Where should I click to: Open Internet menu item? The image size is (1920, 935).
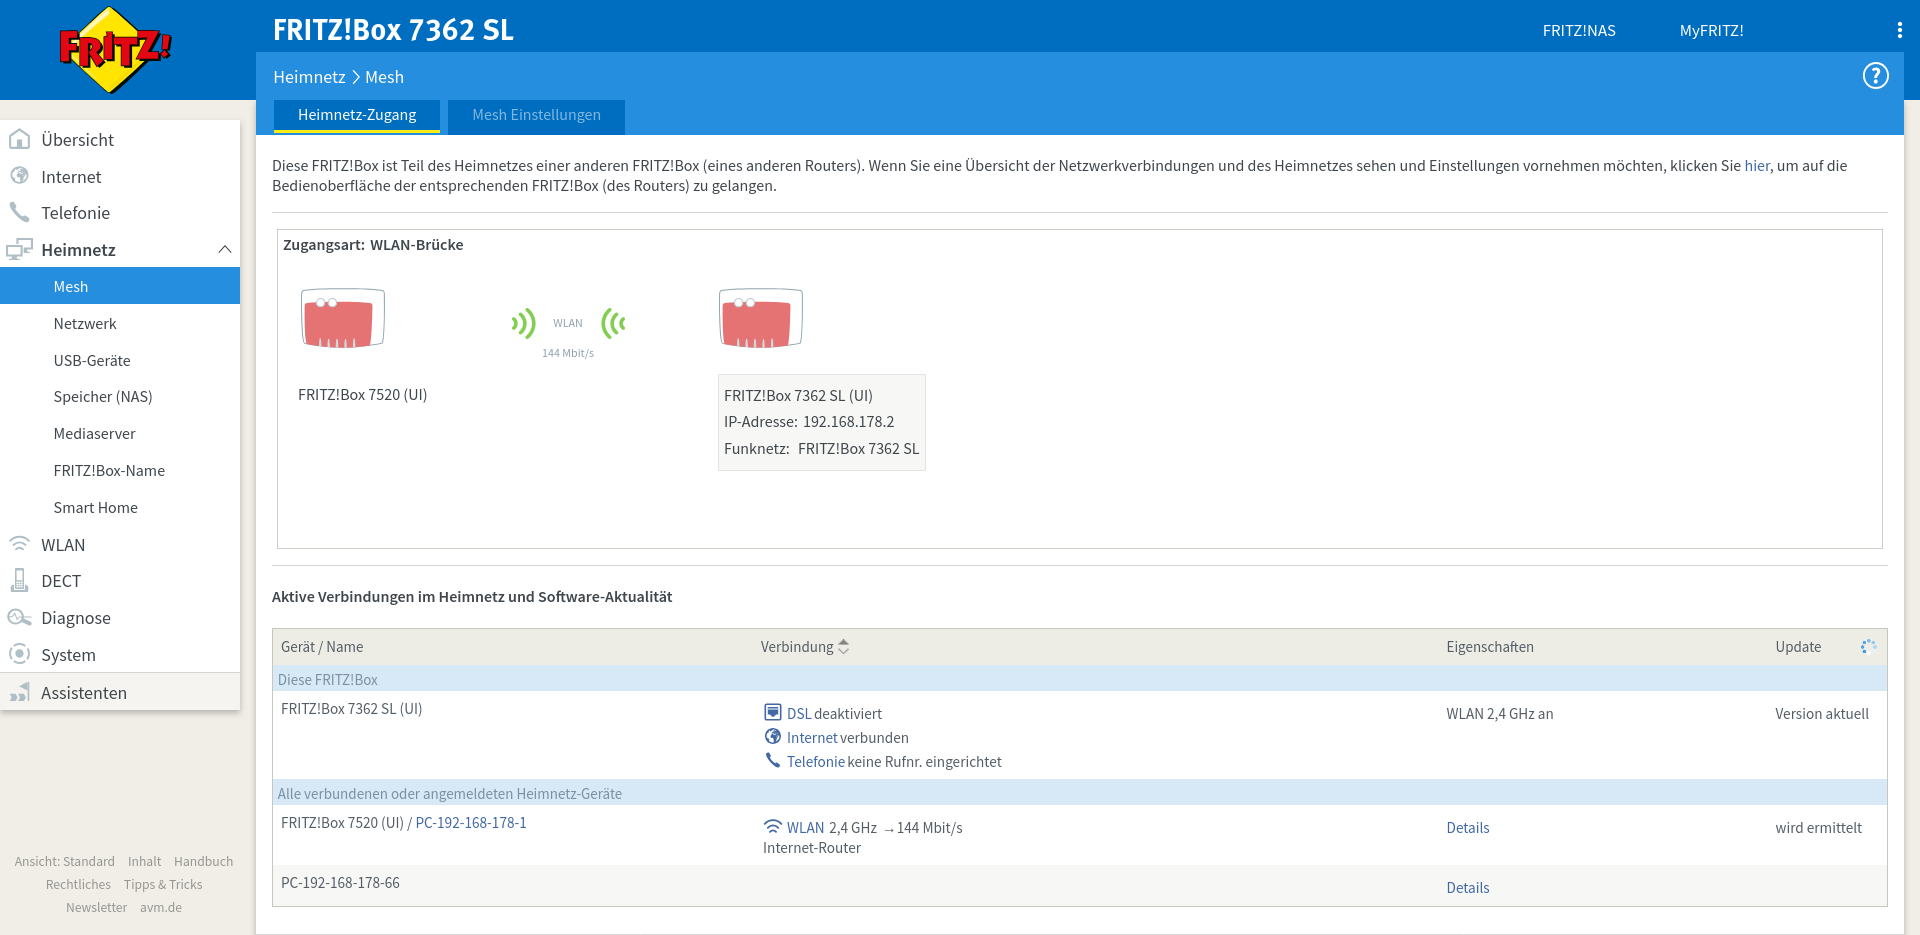coord(120,177)
